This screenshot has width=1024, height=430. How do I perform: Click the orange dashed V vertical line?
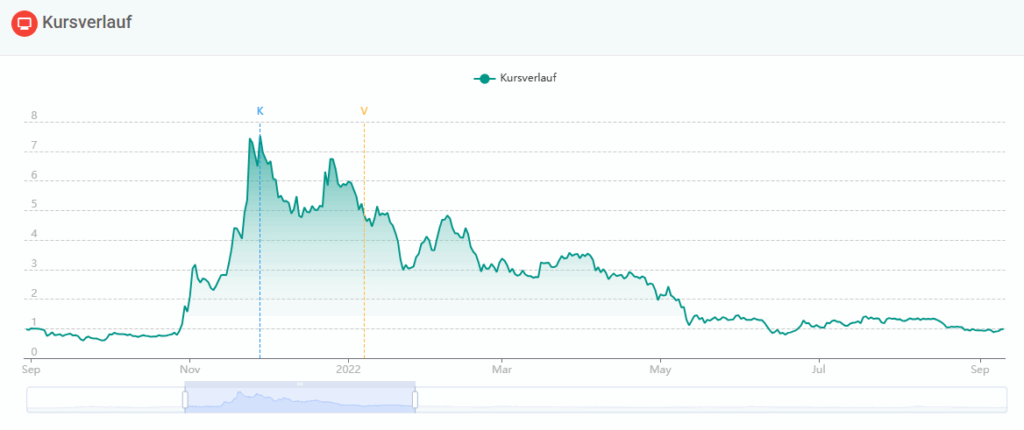[364, 239]
